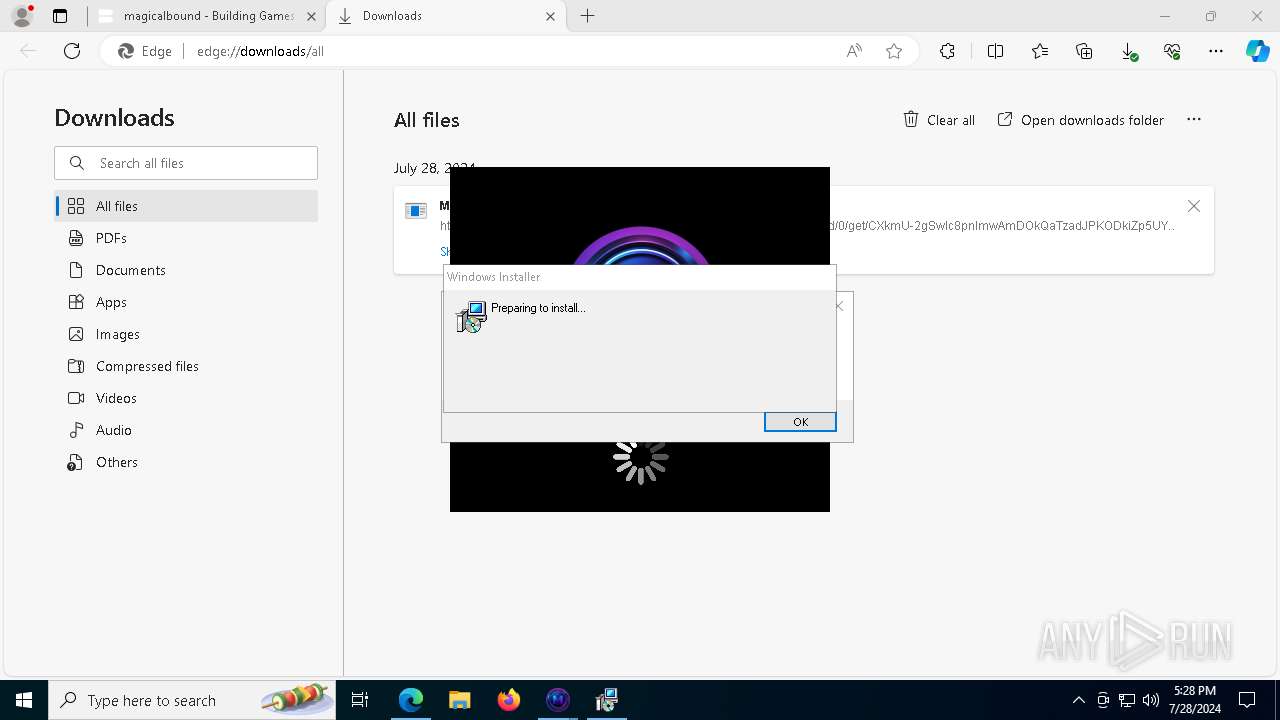This screenshot has height=720, width=1280.
Task: Open Task View on taskbar
Action: pyautogui.click(x=360, y=700)
